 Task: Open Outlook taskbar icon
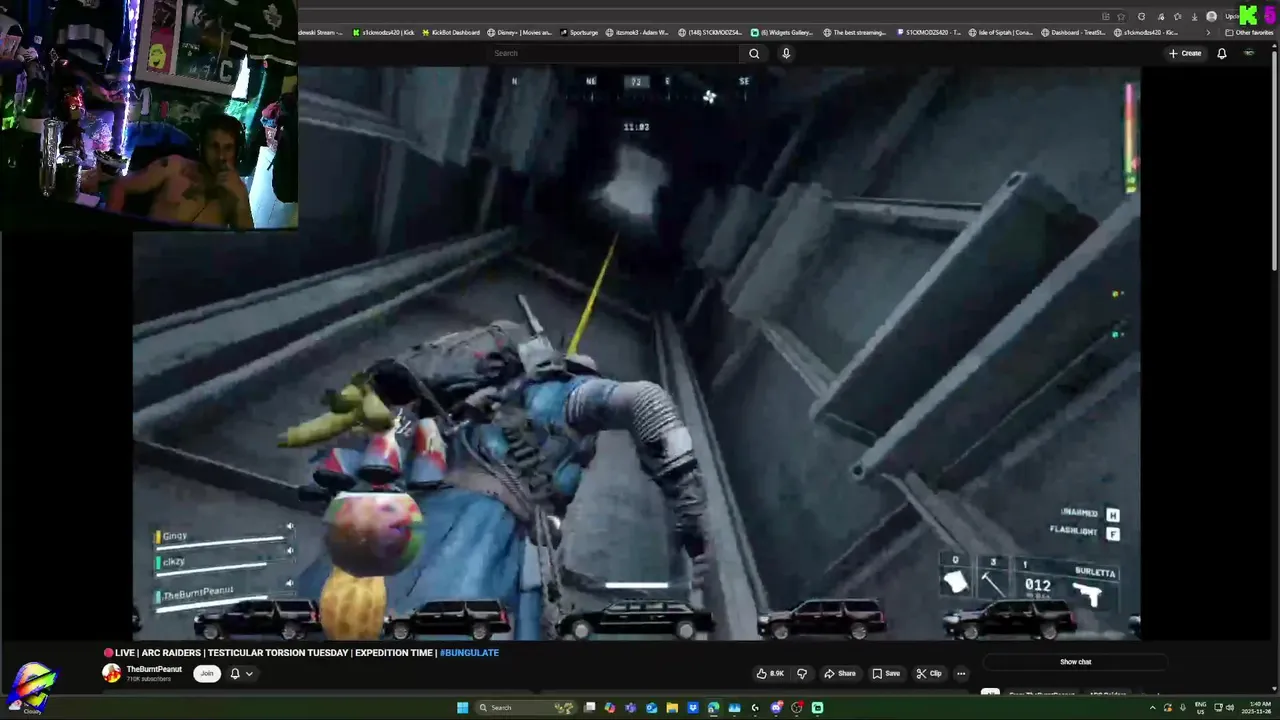click(x=652, y=708)
